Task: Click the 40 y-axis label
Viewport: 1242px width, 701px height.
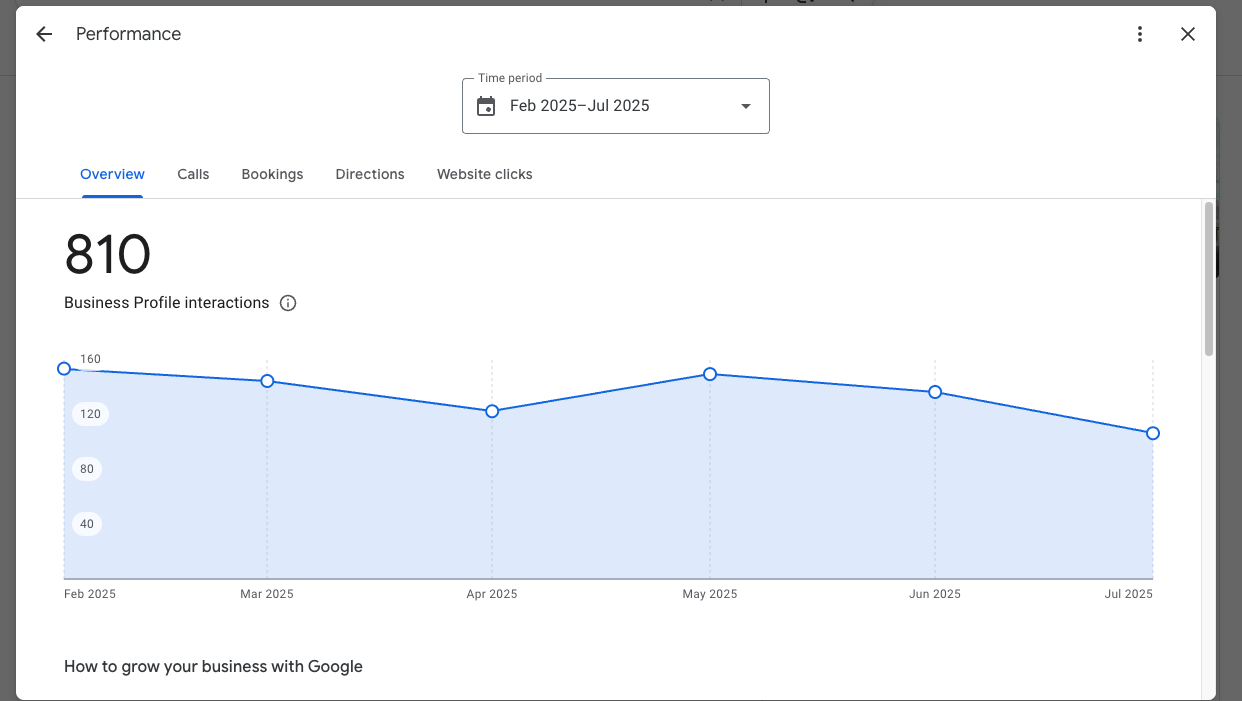Action: [87, 524]
